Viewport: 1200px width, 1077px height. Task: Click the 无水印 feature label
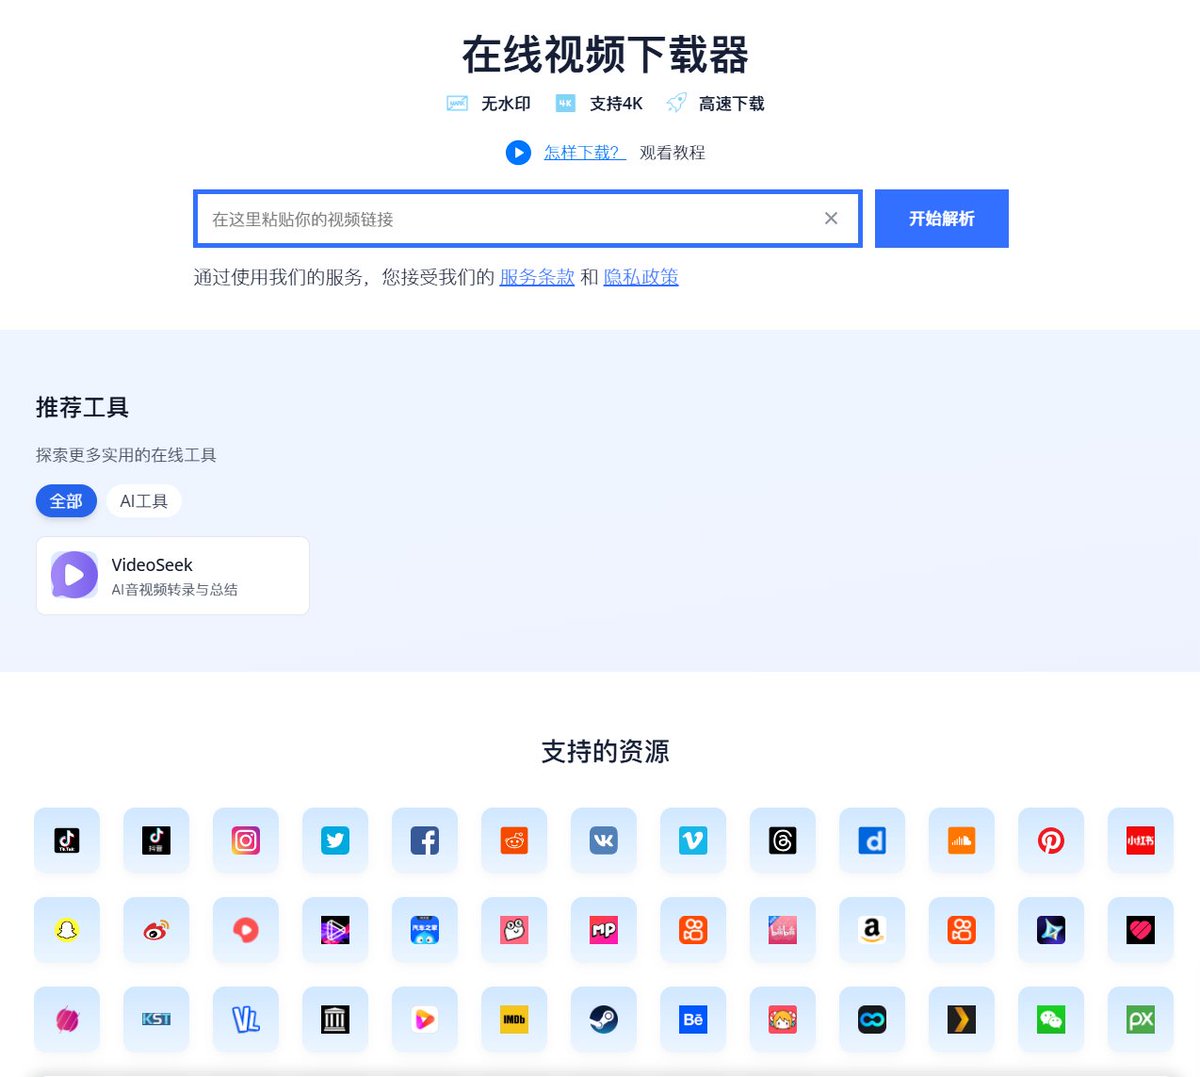point(506,103)
